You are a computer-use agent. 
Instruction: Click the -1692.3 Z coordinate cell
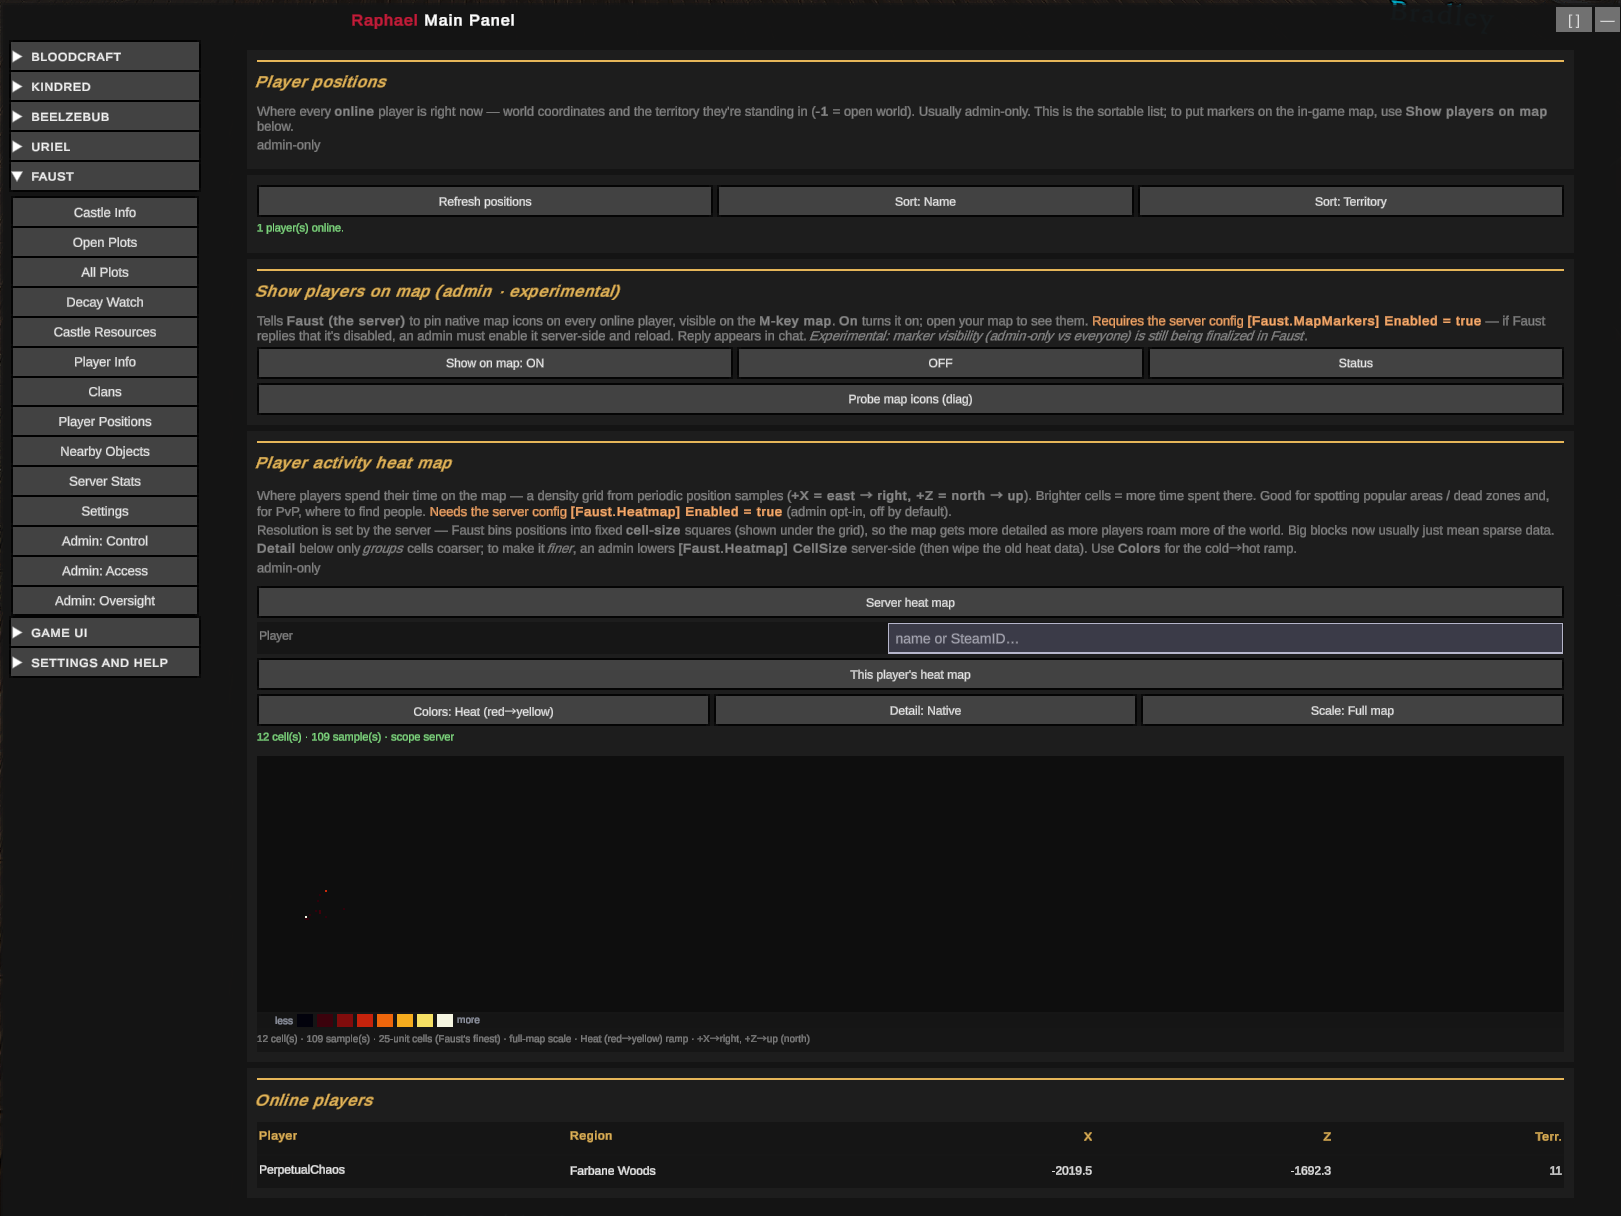(1310, 1170)
